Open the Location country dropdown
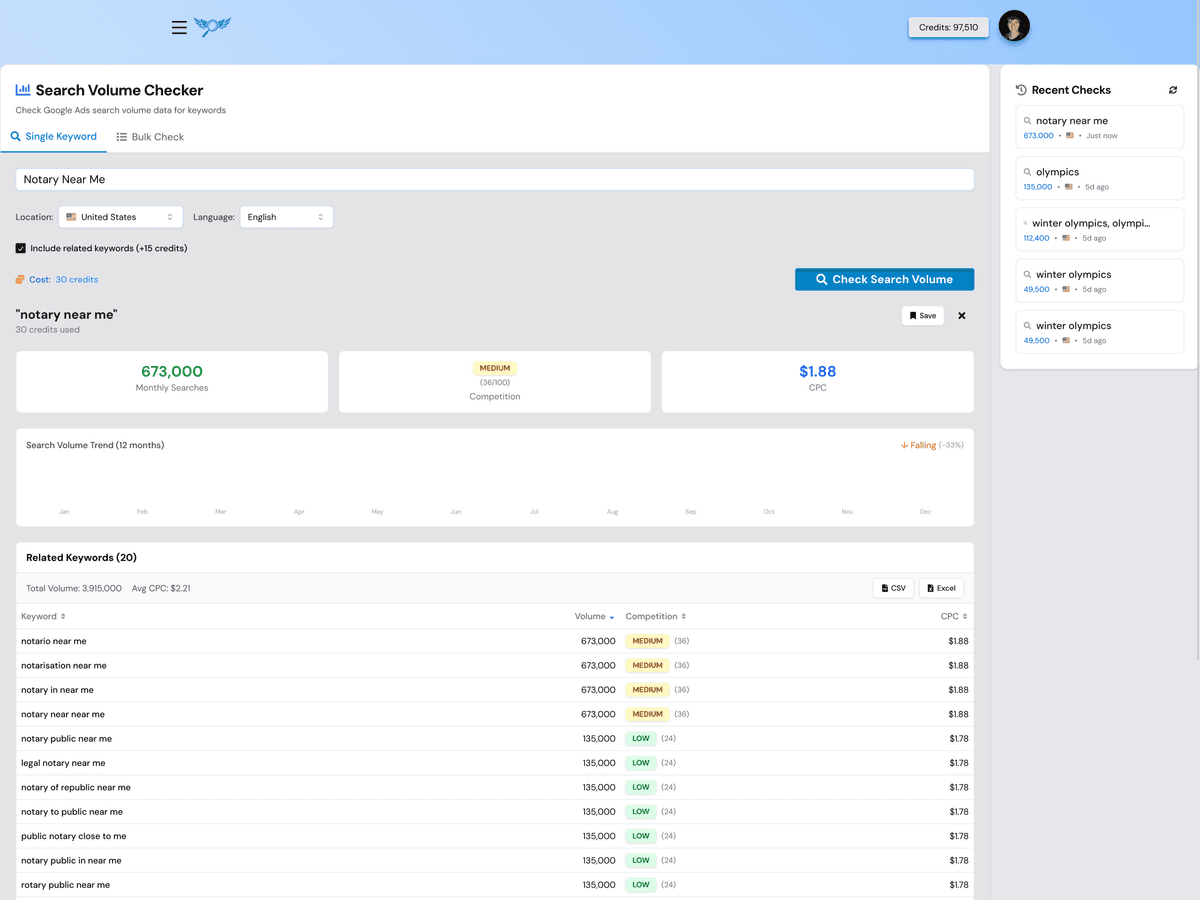The height and width of the screenshot is (900, 1200). tap(120, 216)
